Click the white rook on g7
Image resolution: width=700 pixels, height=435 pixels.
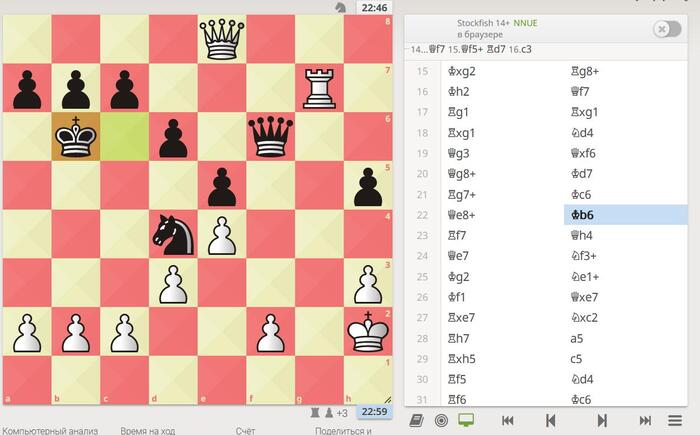[319, 88]
